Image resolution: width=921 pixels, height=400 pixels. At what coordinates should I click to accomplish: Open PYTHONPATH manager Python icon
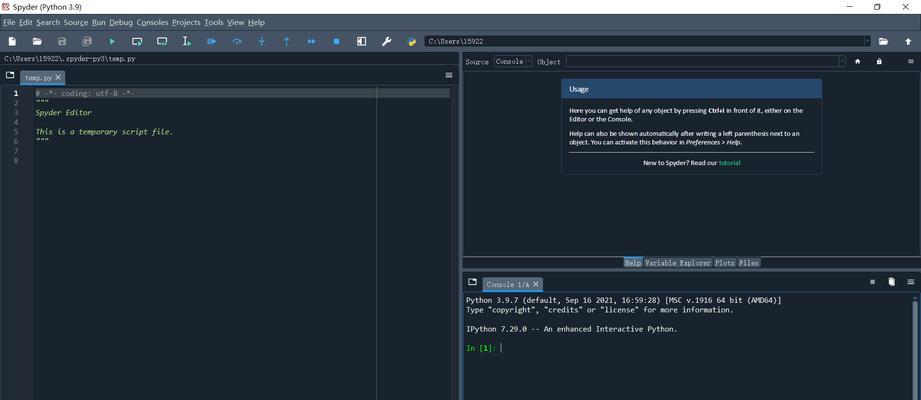(412, 42)
